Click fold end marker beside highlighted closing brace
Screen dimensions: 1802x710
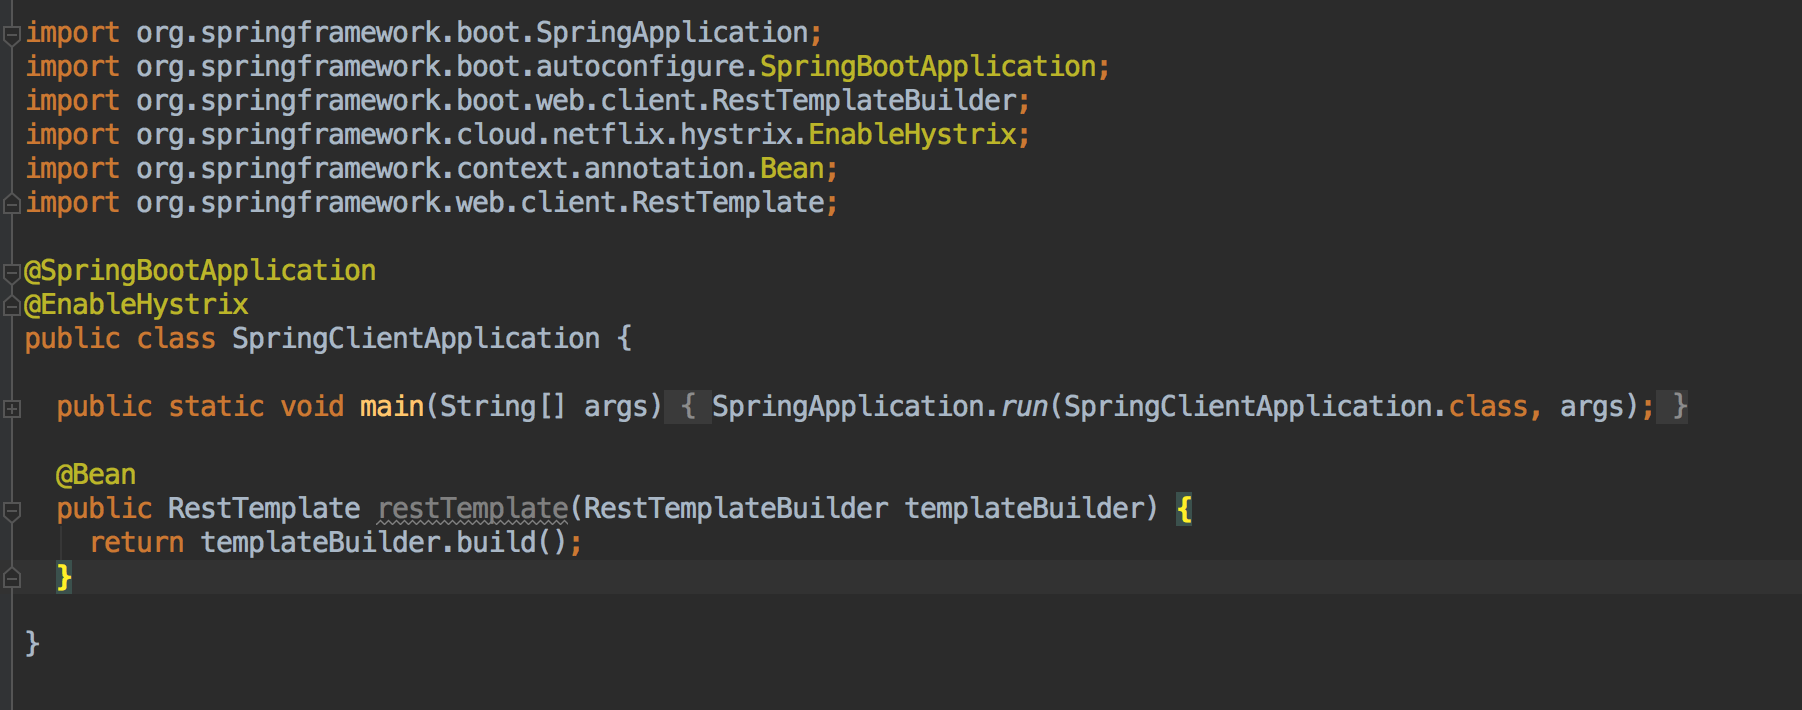point(12,578)
